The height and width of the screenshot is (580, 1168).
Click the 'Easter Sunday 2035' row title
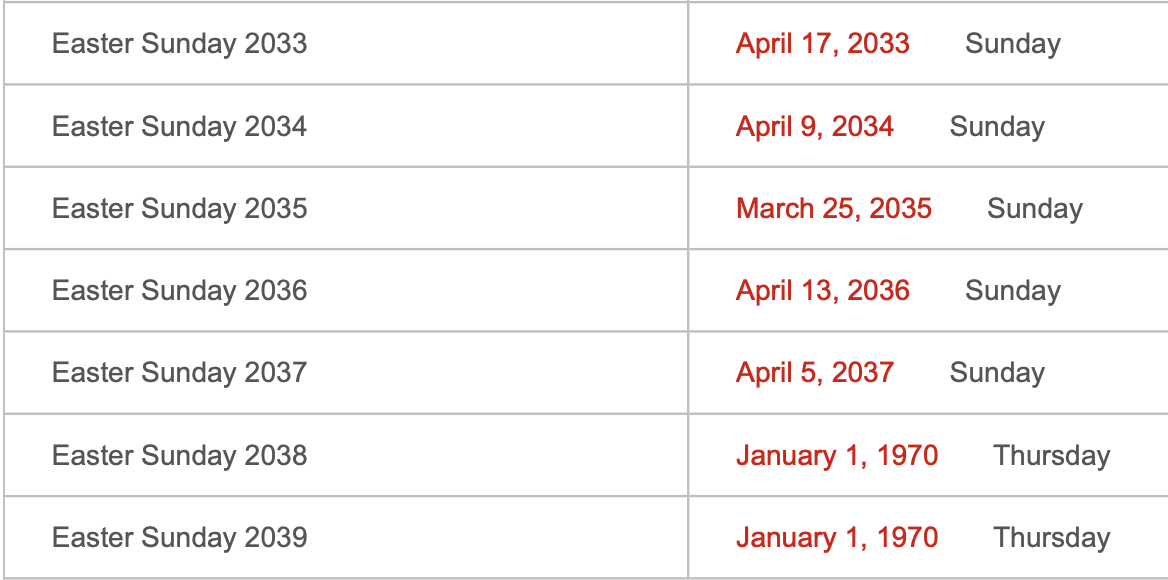180,209
